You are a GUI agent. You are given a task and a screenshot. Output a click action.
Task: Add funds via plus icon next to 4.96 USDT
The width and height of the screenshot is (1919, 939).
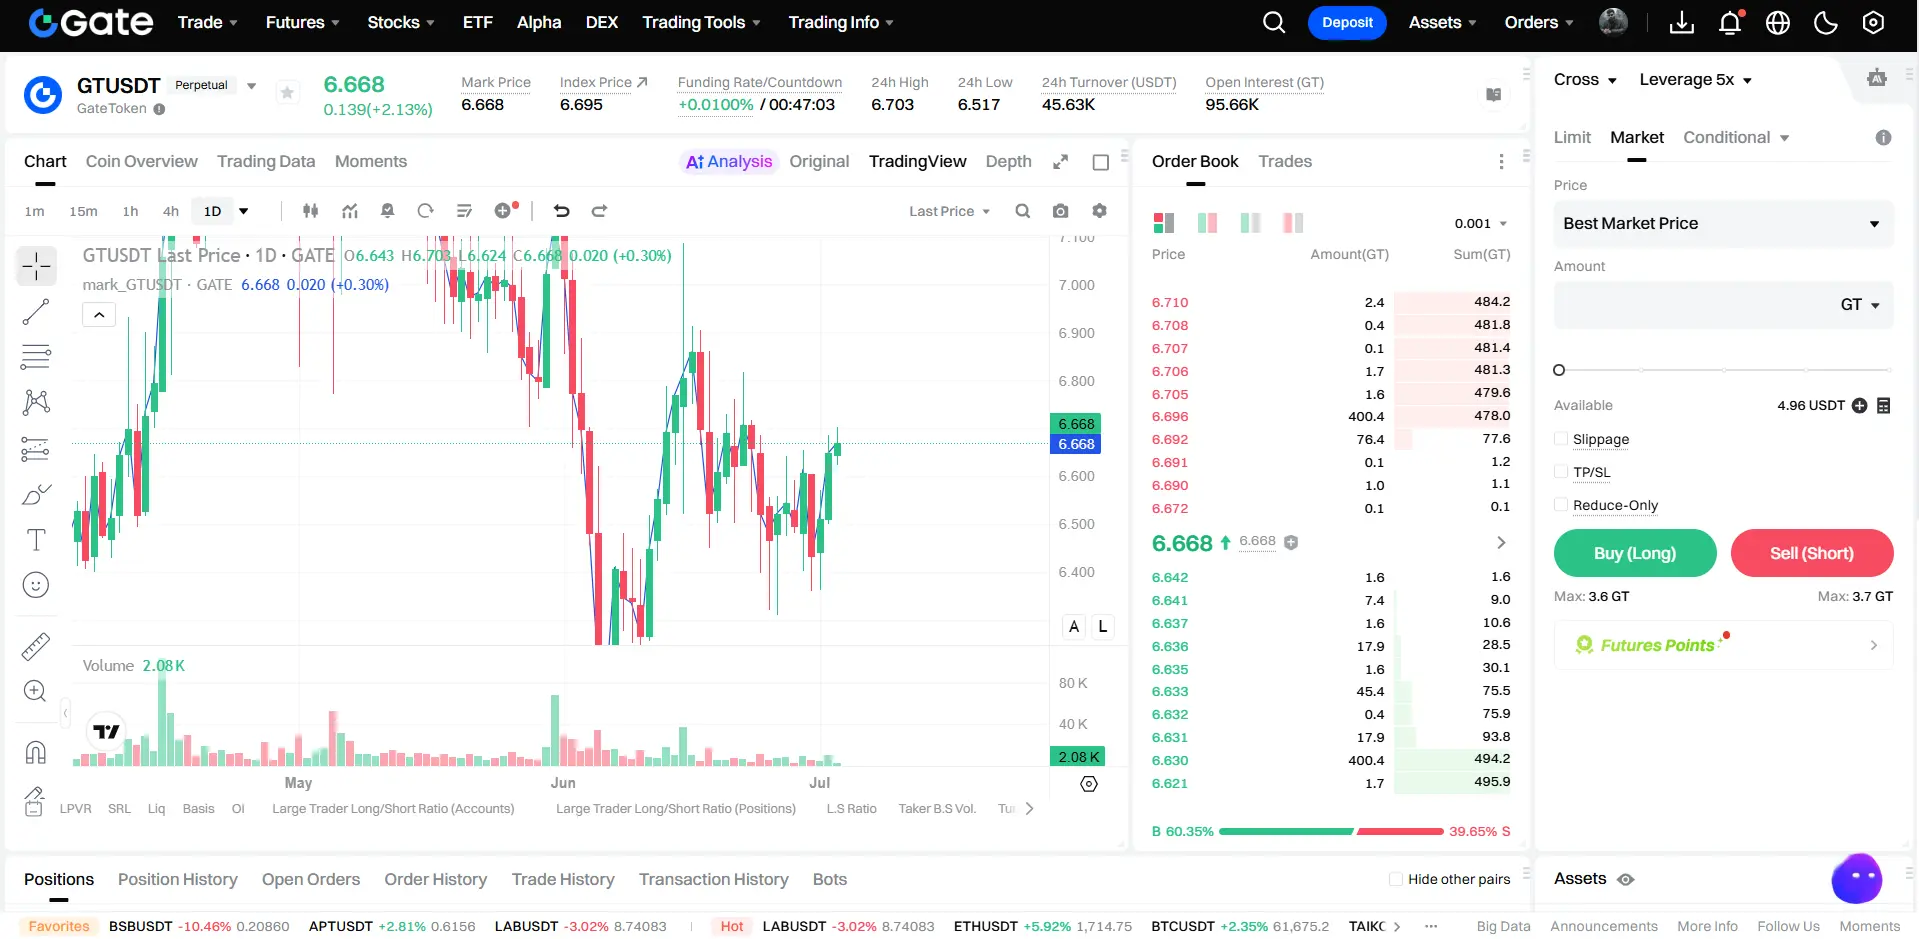point(1860,406)
